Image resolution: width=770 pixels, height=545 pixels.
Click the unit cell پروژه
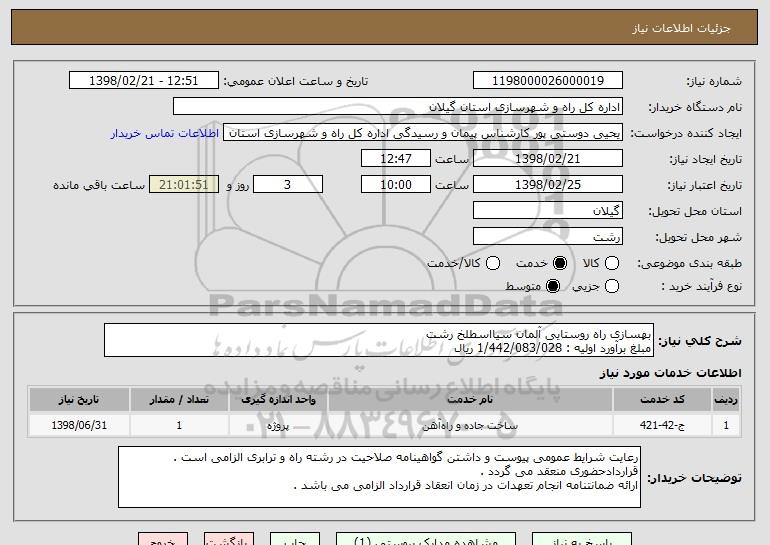(278, 425)
